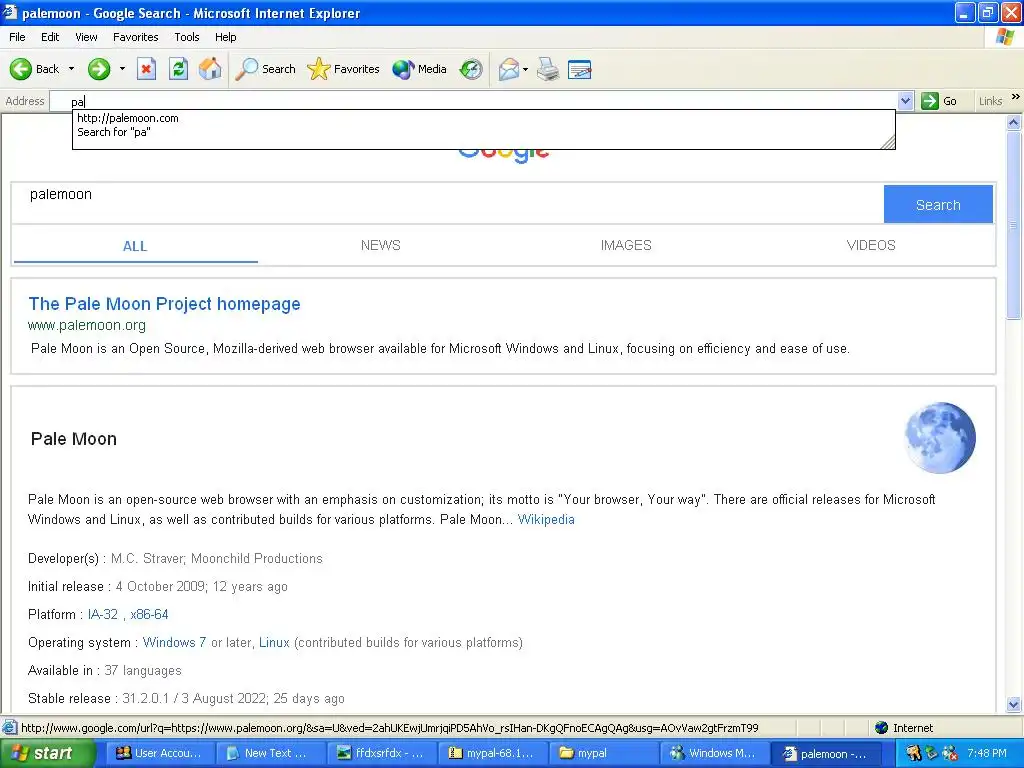Switch to mypal-68.1 archive taskbar button
The image size is (1024, 768).
coord(493,754)
